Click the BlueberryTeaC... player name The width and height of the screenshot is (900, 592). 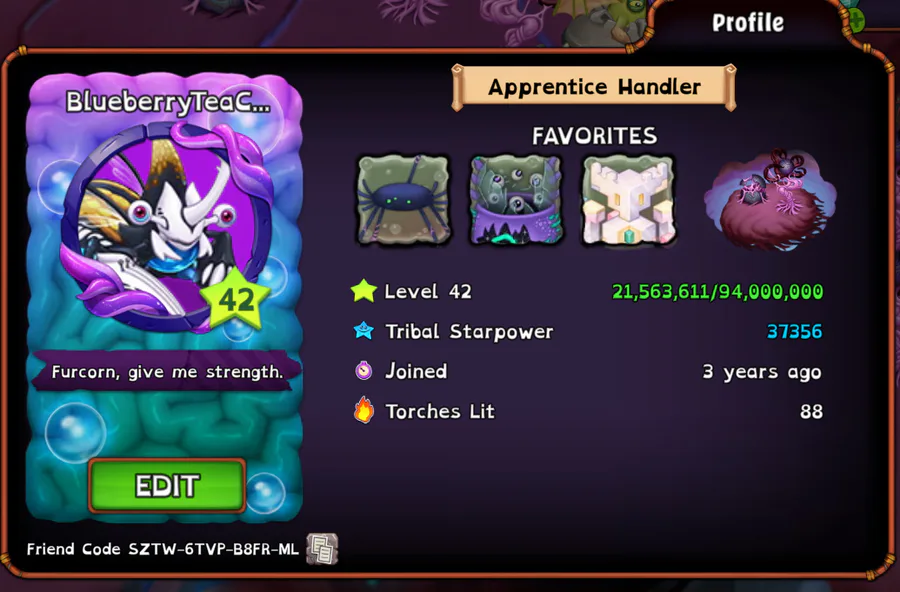(168, 102)
